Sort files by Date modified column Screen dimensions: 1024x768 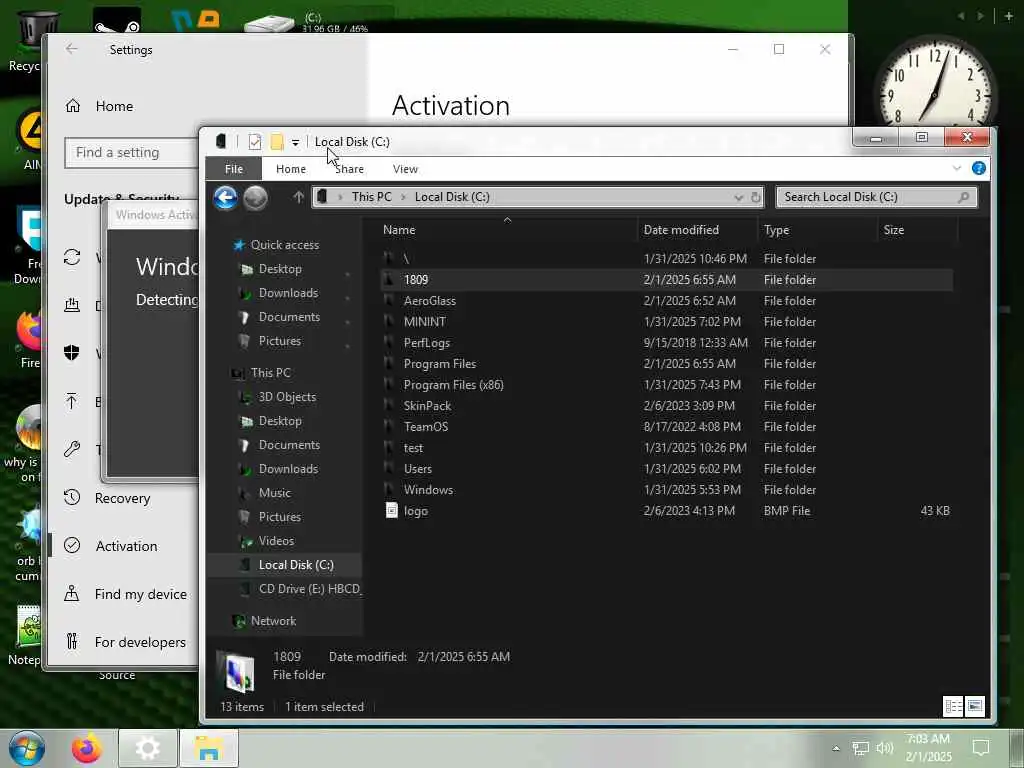click(681, 230)
